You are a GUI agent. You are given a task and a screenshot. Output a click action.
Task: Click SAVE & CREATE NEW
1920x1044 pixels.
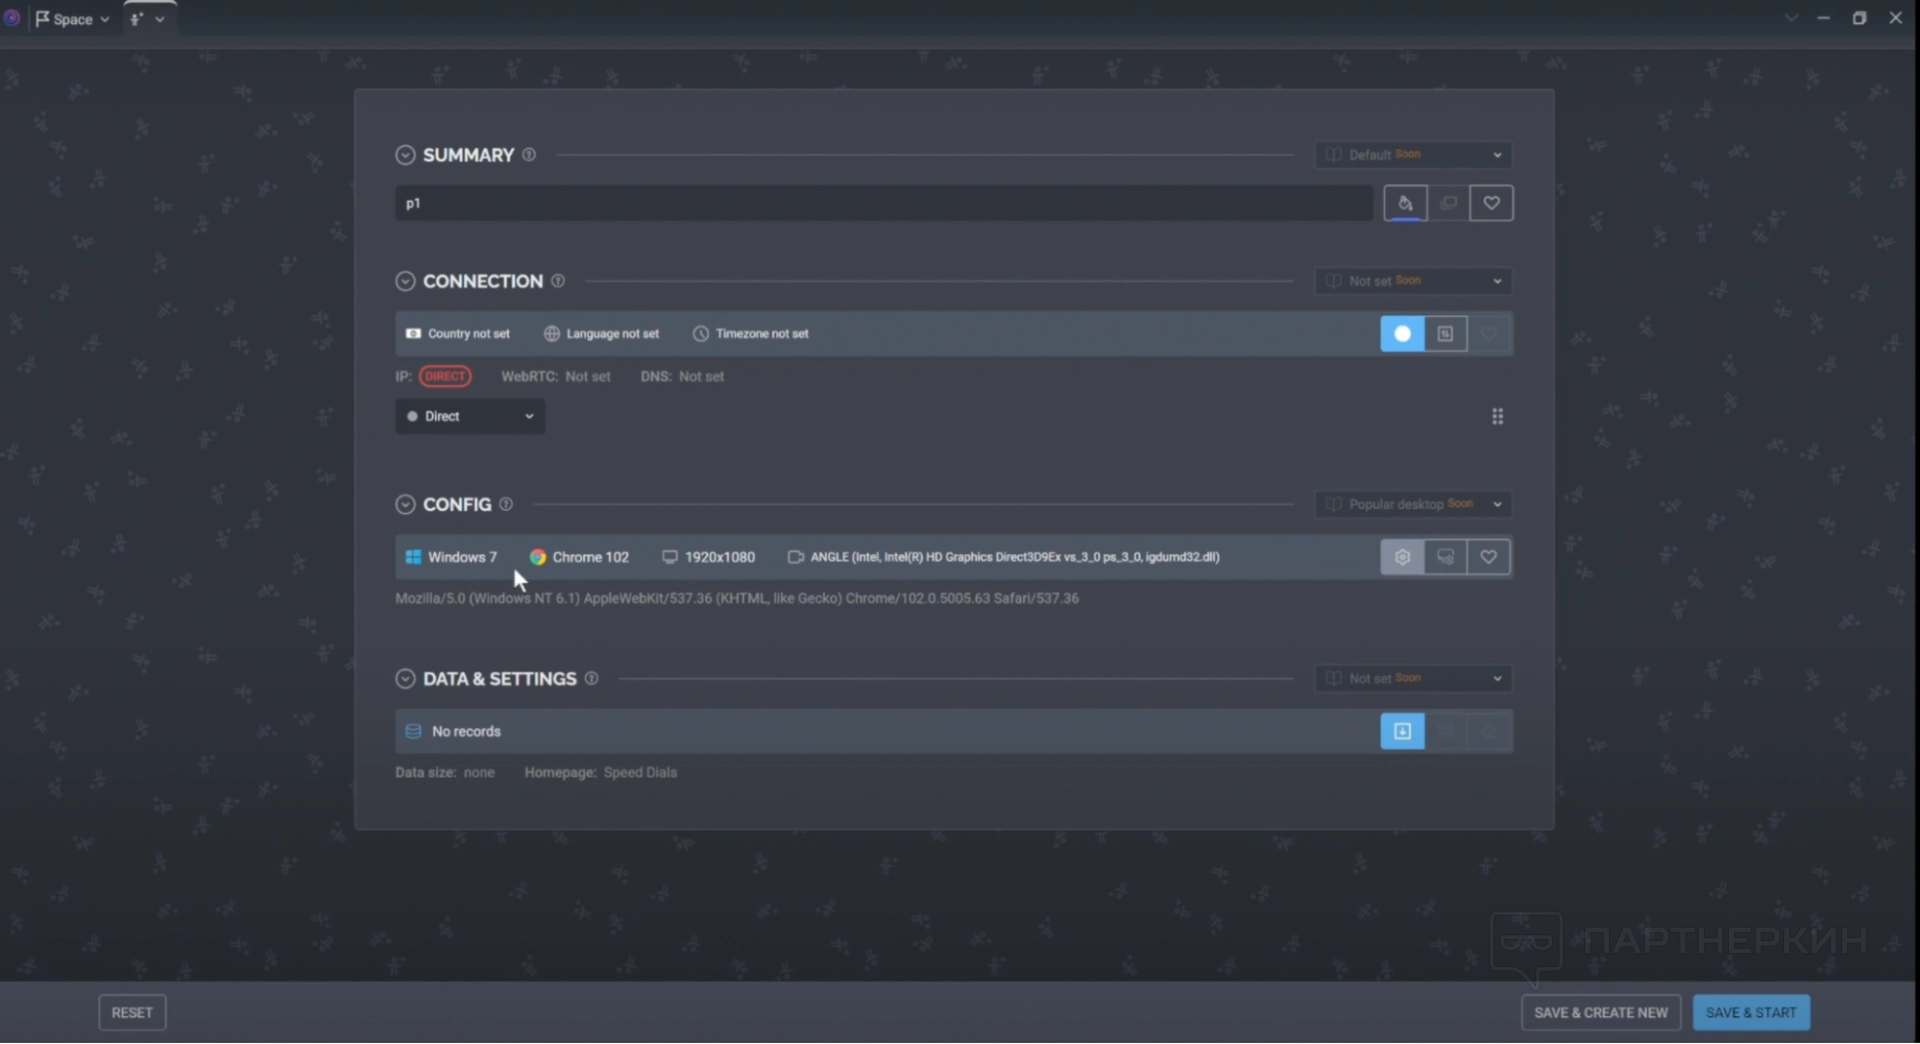click(1601, 1013)
